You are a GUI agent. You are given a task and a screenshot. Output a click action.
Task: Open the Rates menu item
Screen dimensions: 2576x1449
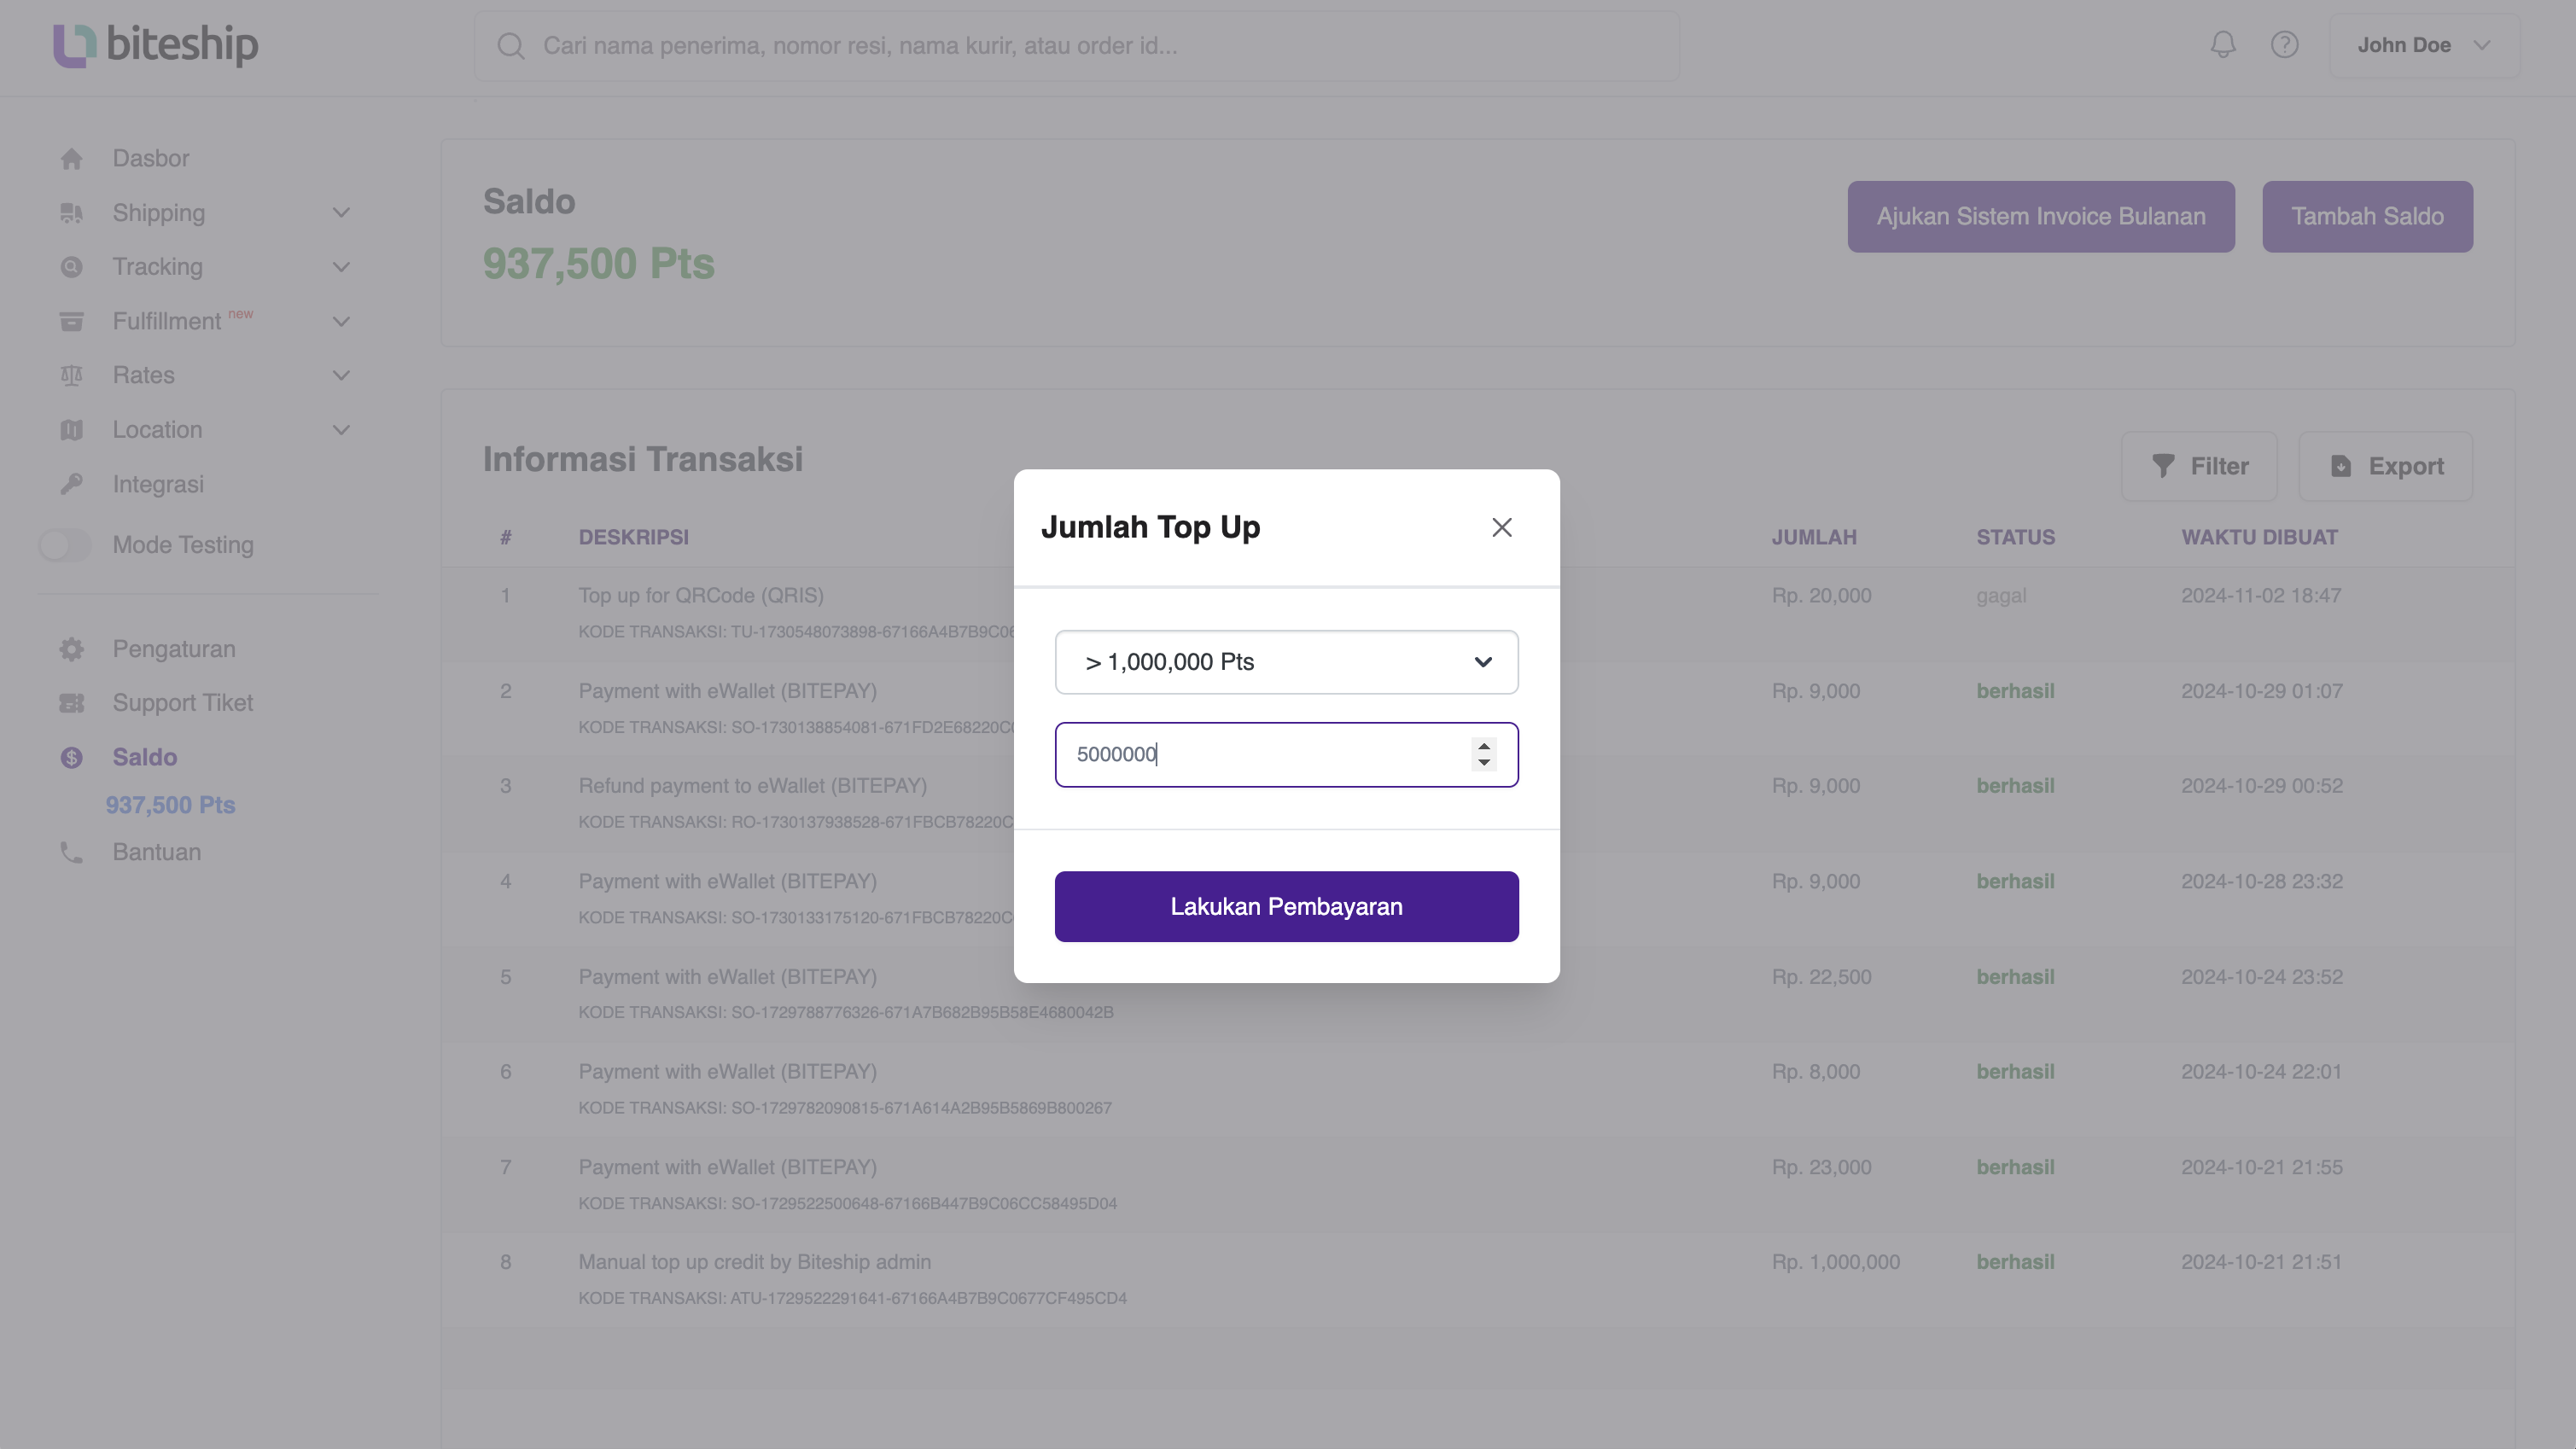point(143,375)
